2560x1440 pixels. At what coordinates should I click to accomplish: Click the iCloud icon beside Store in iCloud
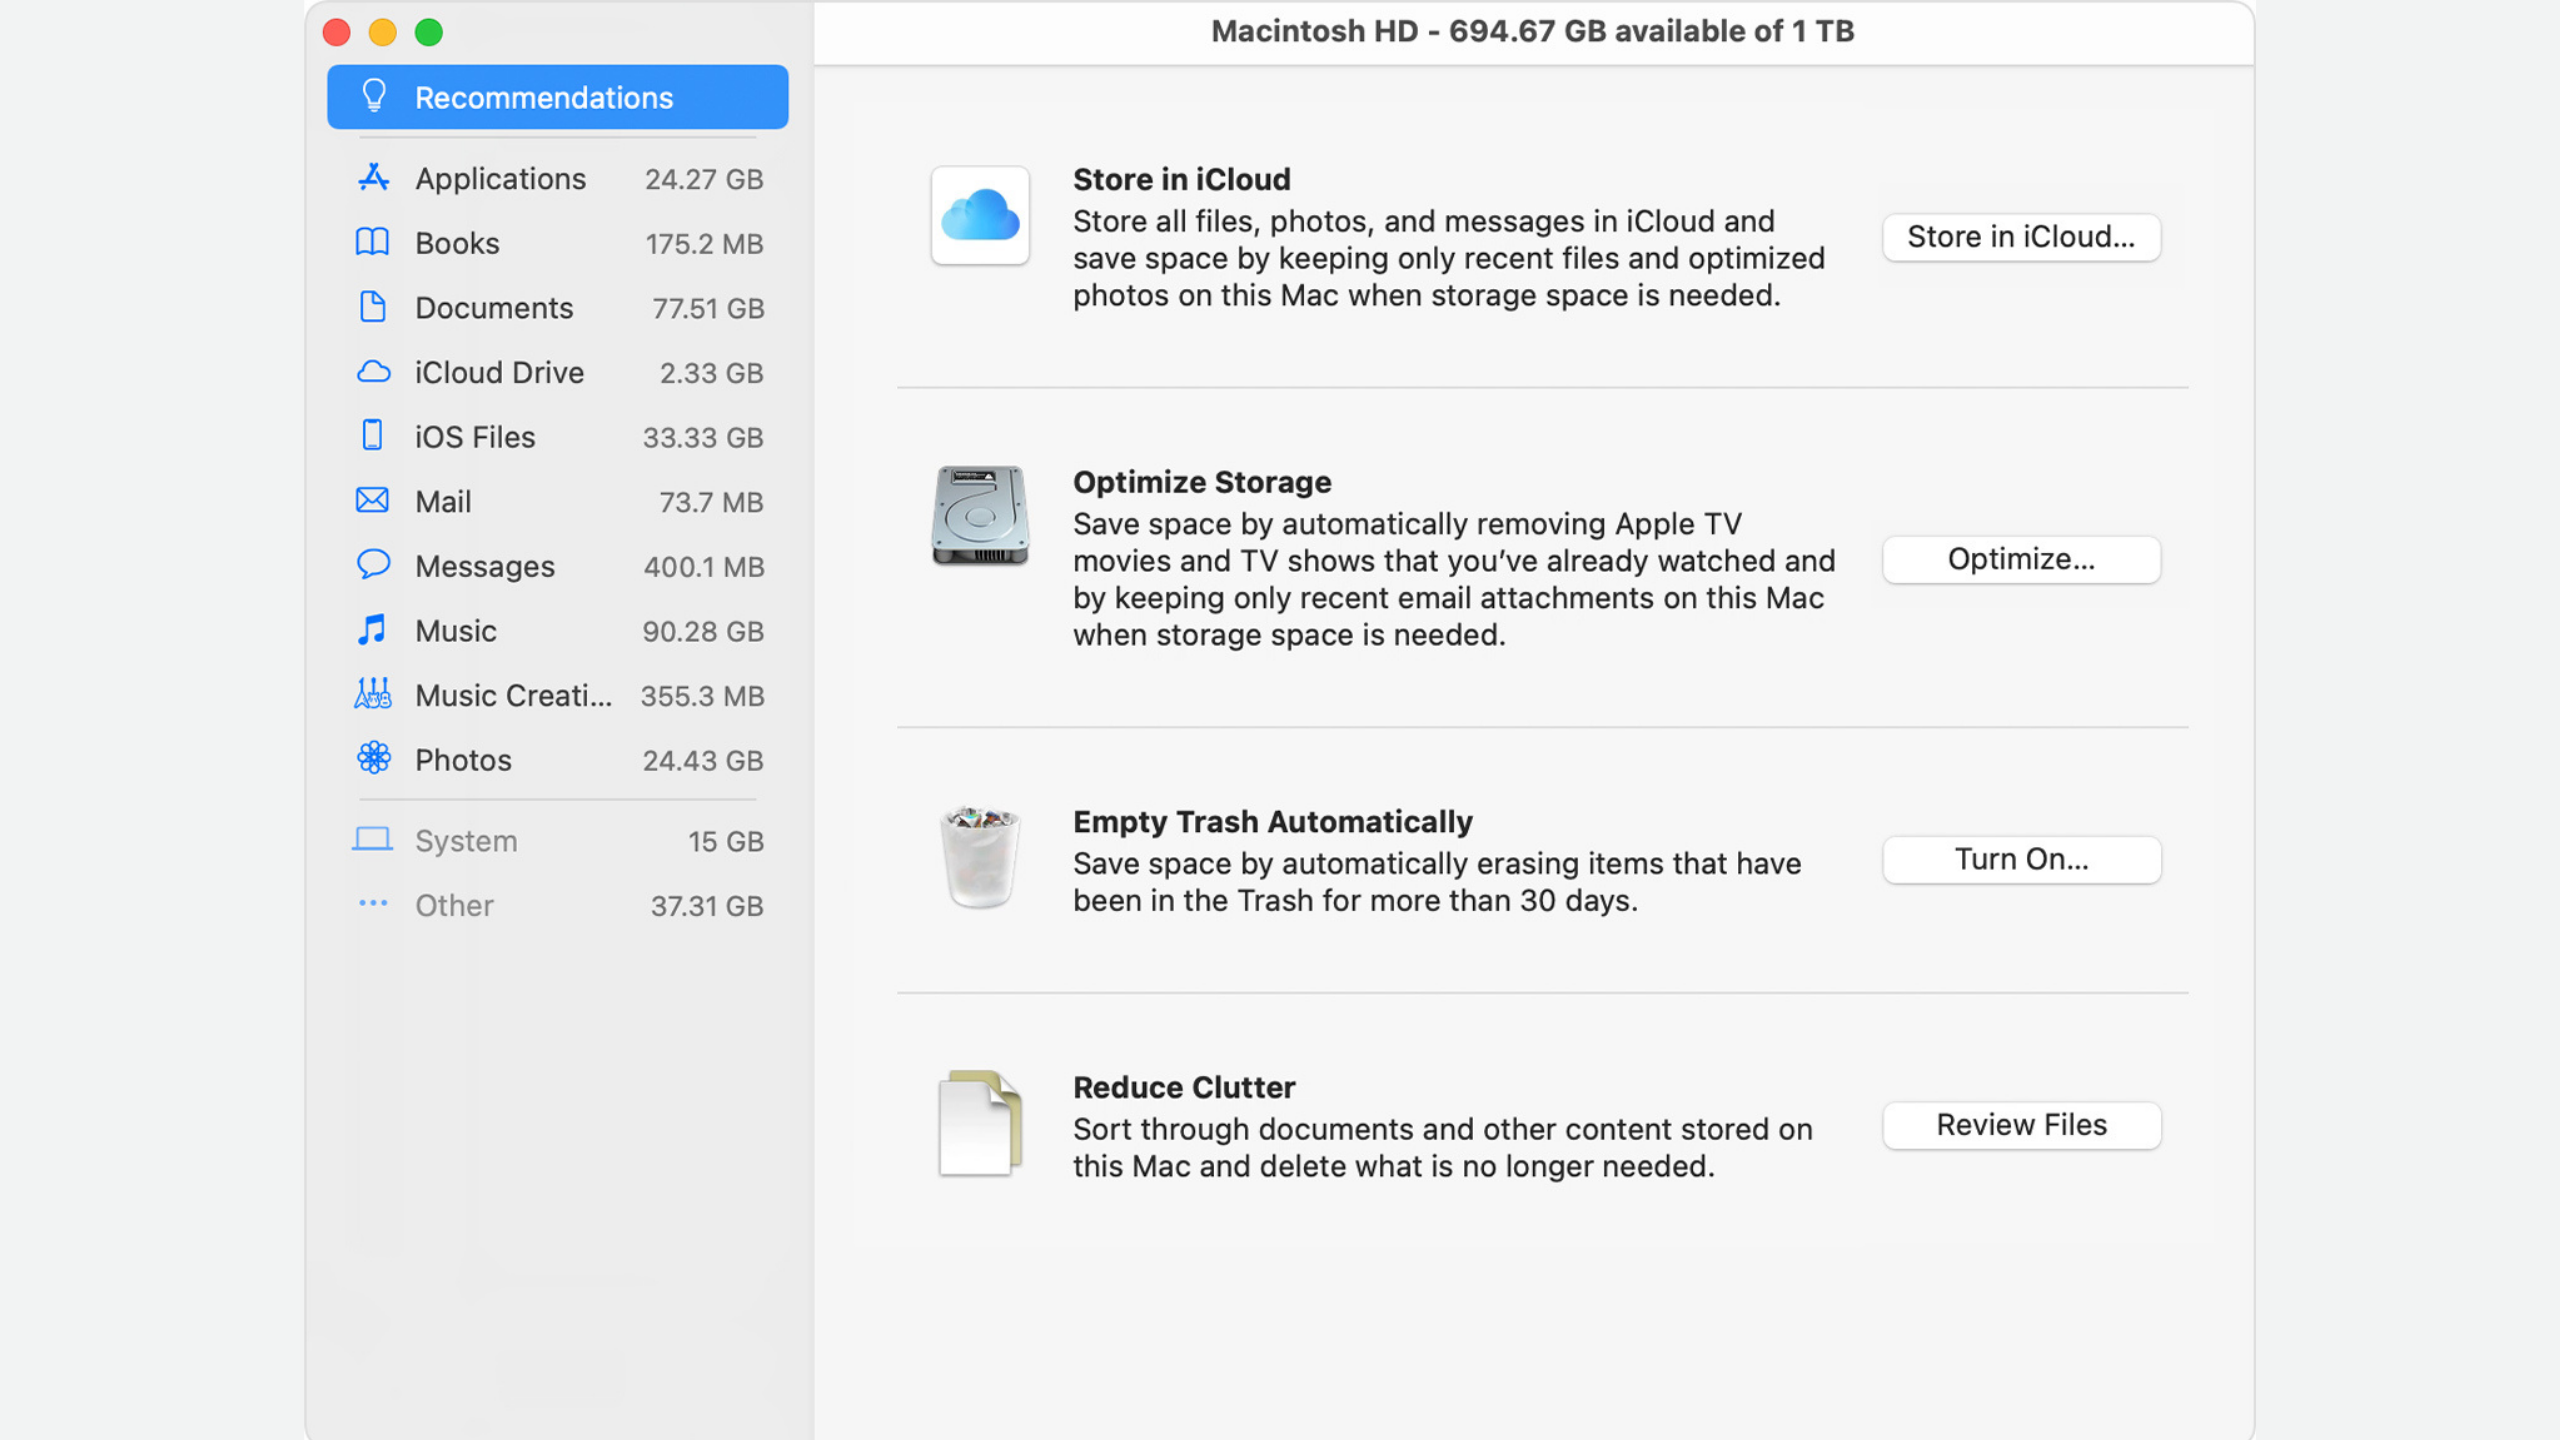coord(980,216)
